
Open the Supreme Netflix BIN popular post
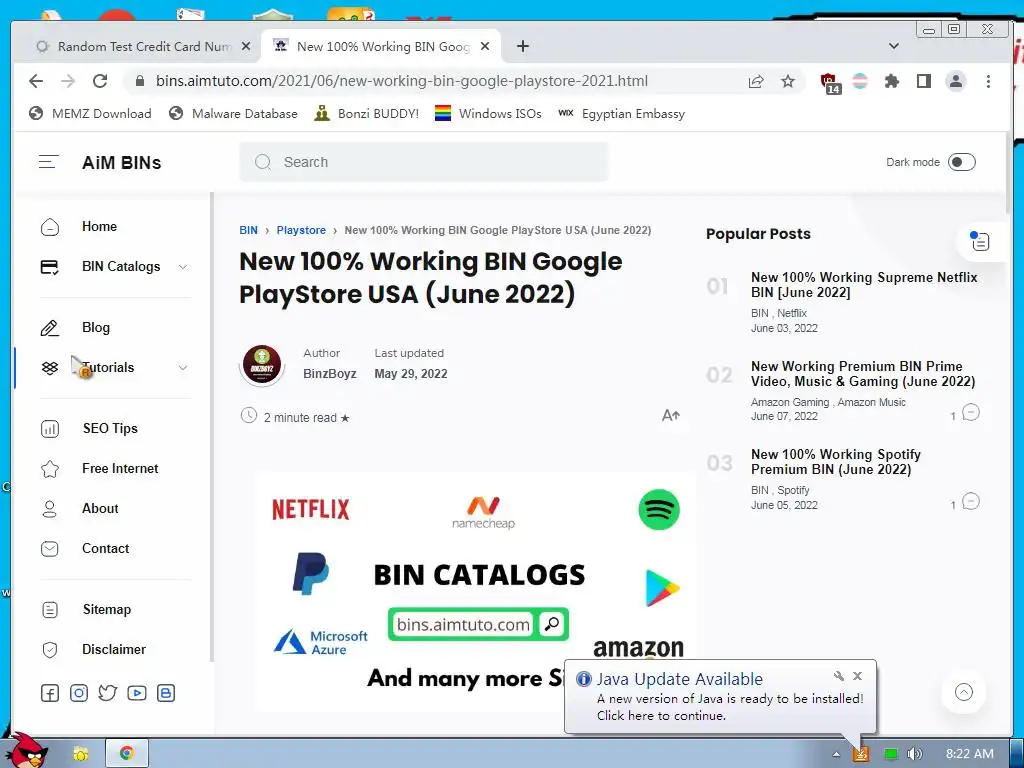(864, 285)
